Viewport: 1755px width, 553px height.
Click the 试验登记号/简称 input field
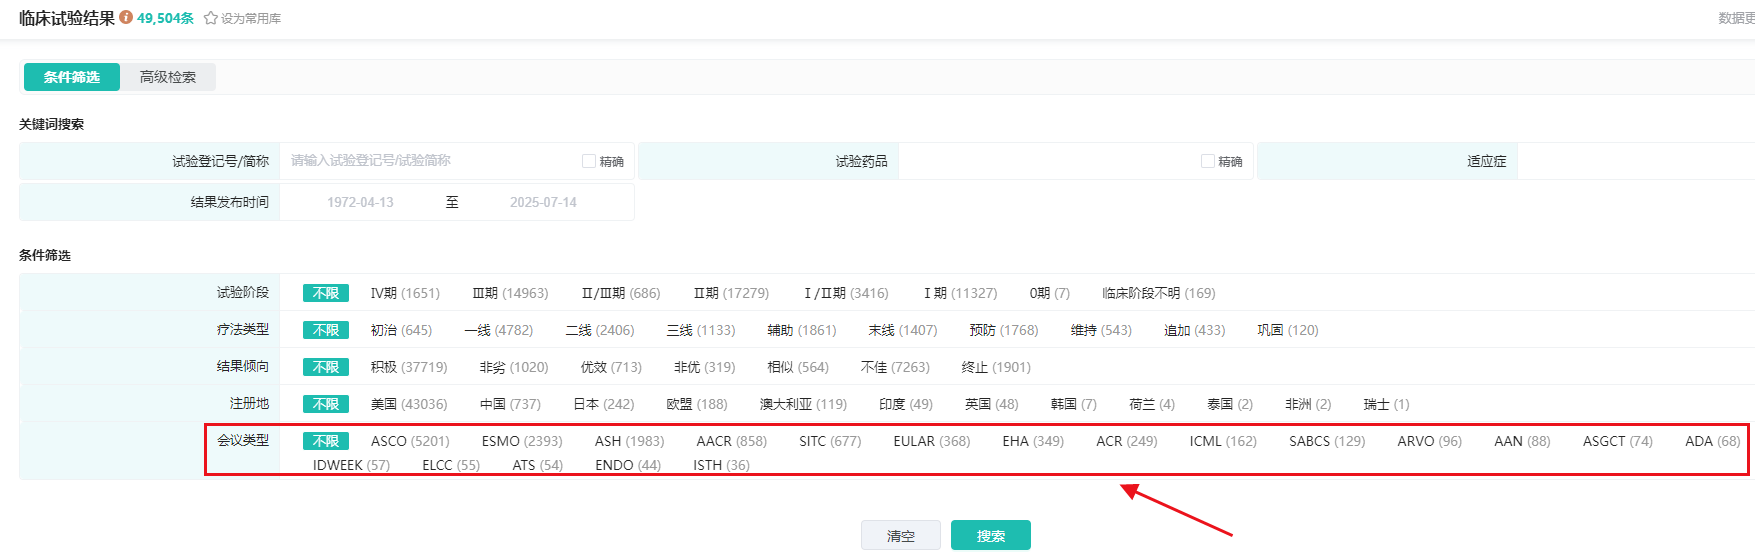(x=430, y=161)
